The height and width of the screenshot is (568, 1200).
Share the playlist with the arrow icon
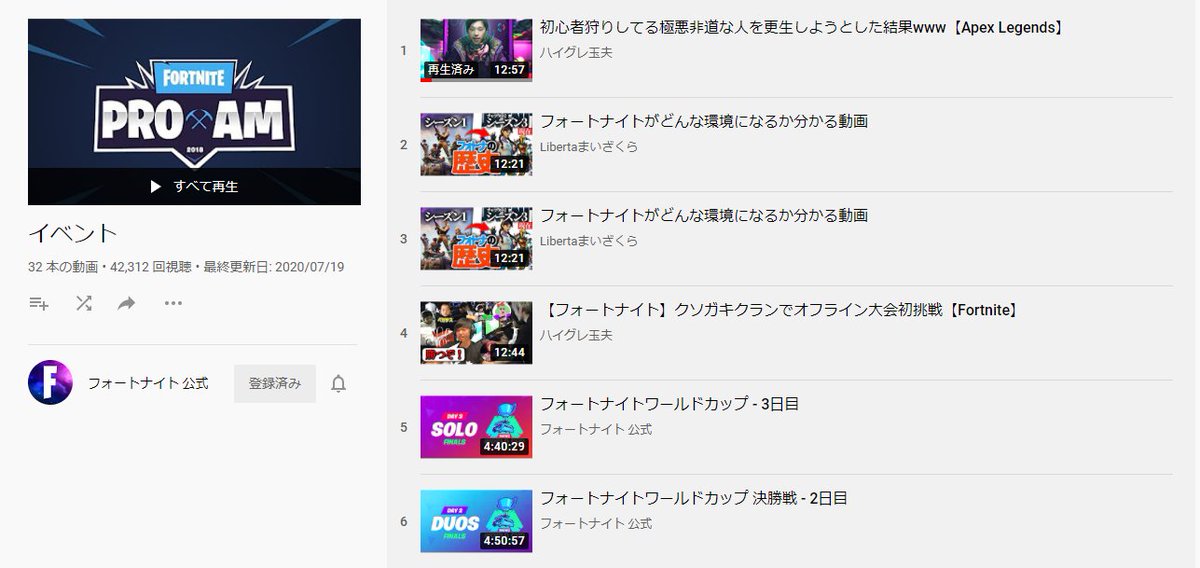(127, 303)
